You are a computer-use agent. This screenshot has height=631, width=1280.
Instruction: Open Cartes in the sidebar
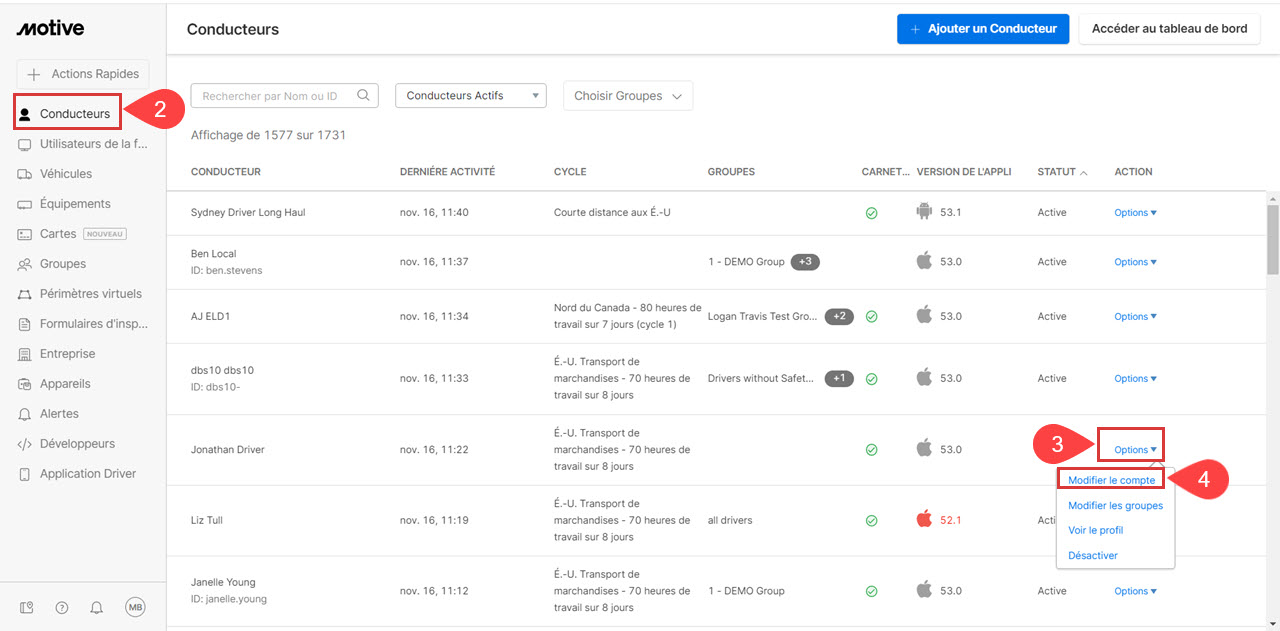[x=72, y=234]
